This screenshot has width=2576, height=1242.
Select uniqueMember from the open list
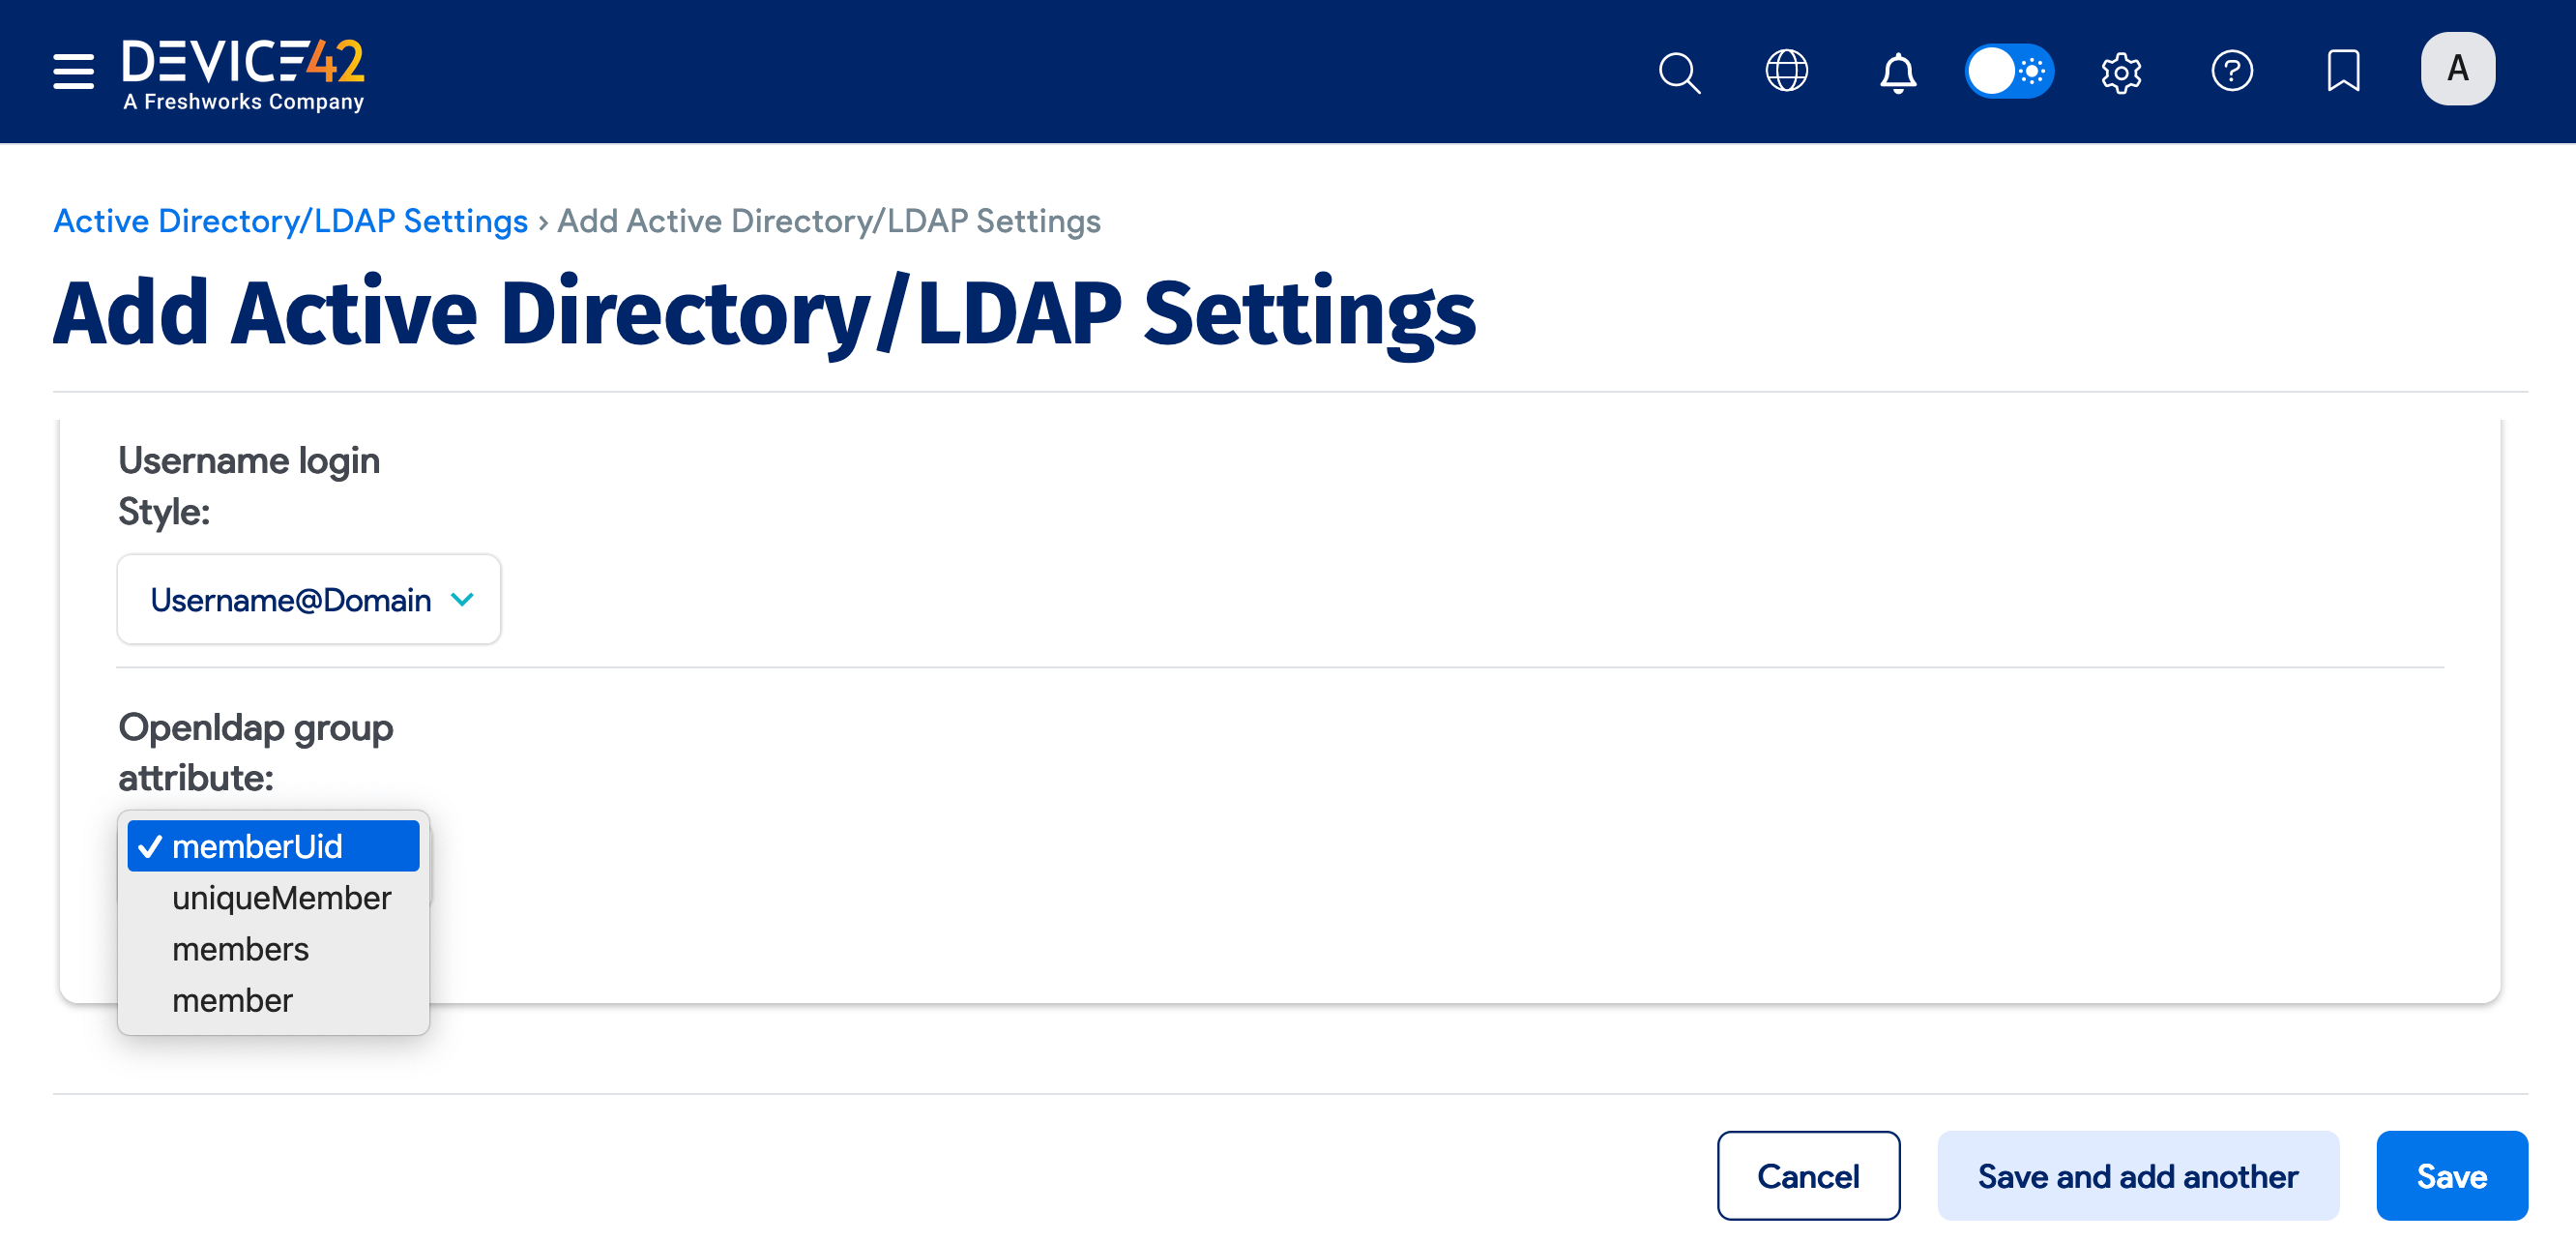pyautogui.click(x=281, y=897)
